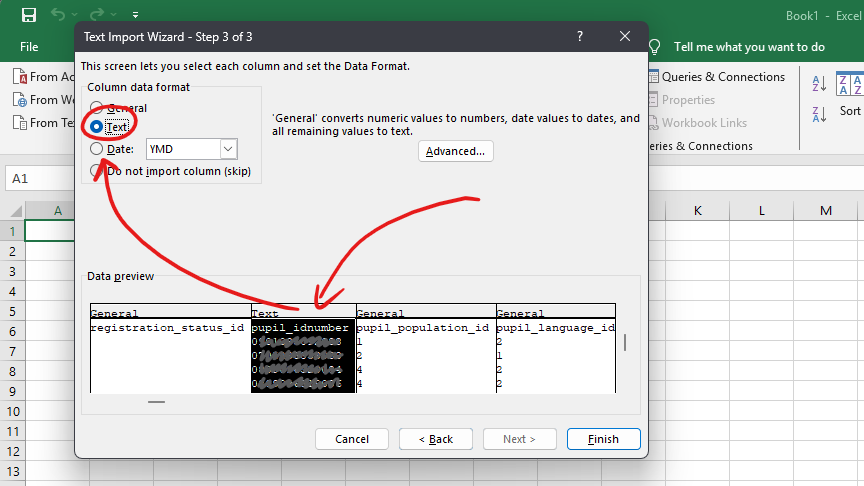The width and height of the screenshot is (864, 486).
Task: Click the Finish button
Action: [603, 439]
